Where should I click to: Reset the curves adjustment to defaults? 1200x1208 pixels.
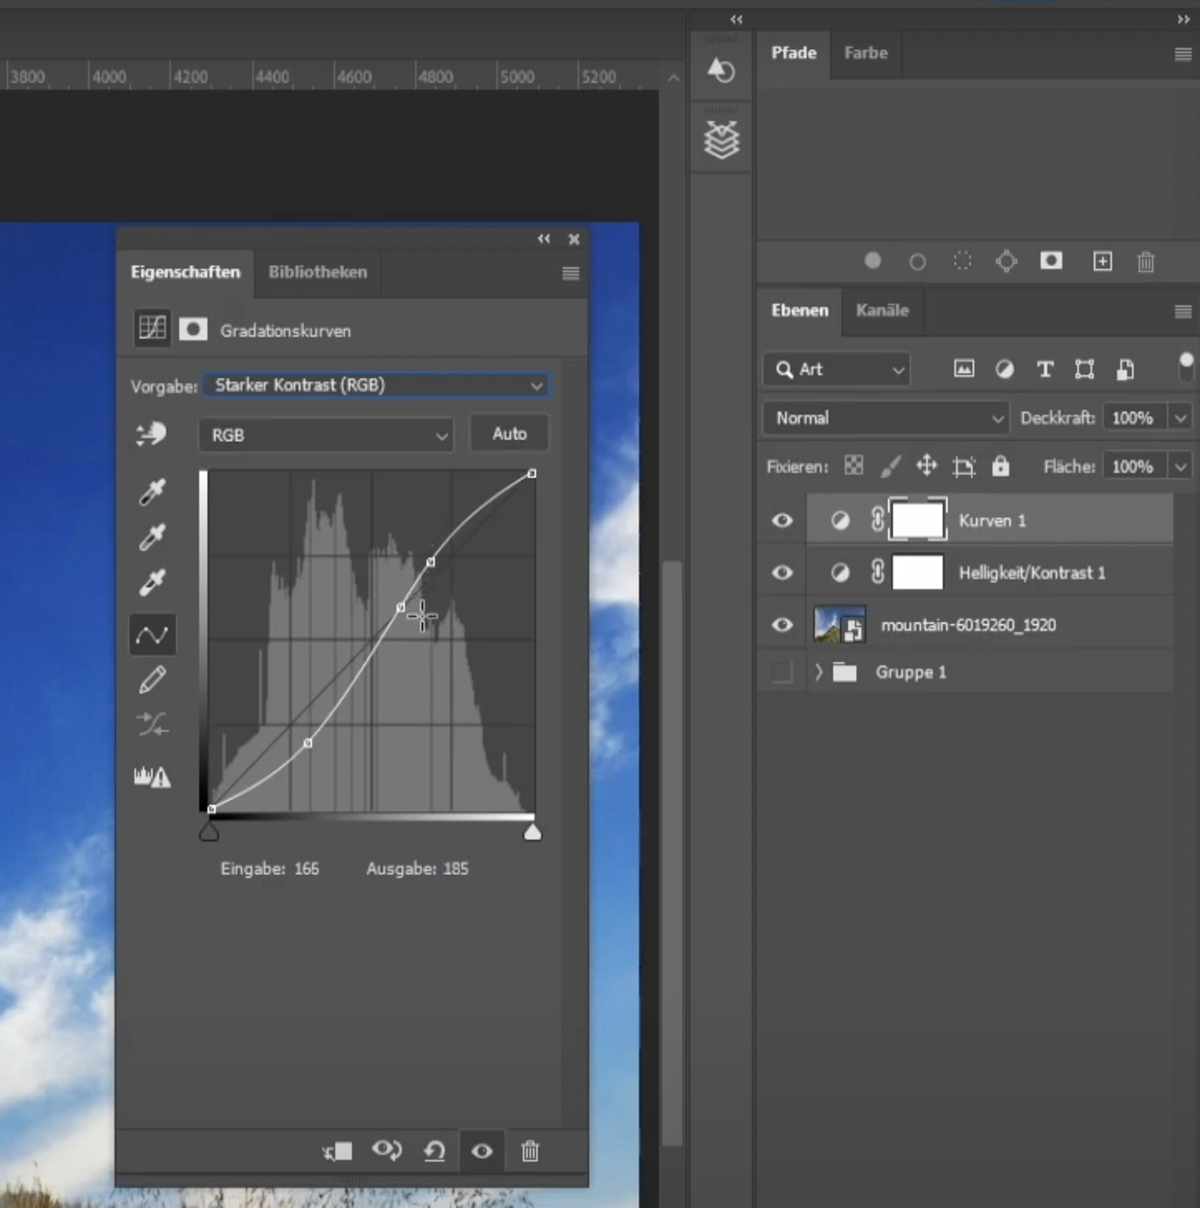(434, 1151)
